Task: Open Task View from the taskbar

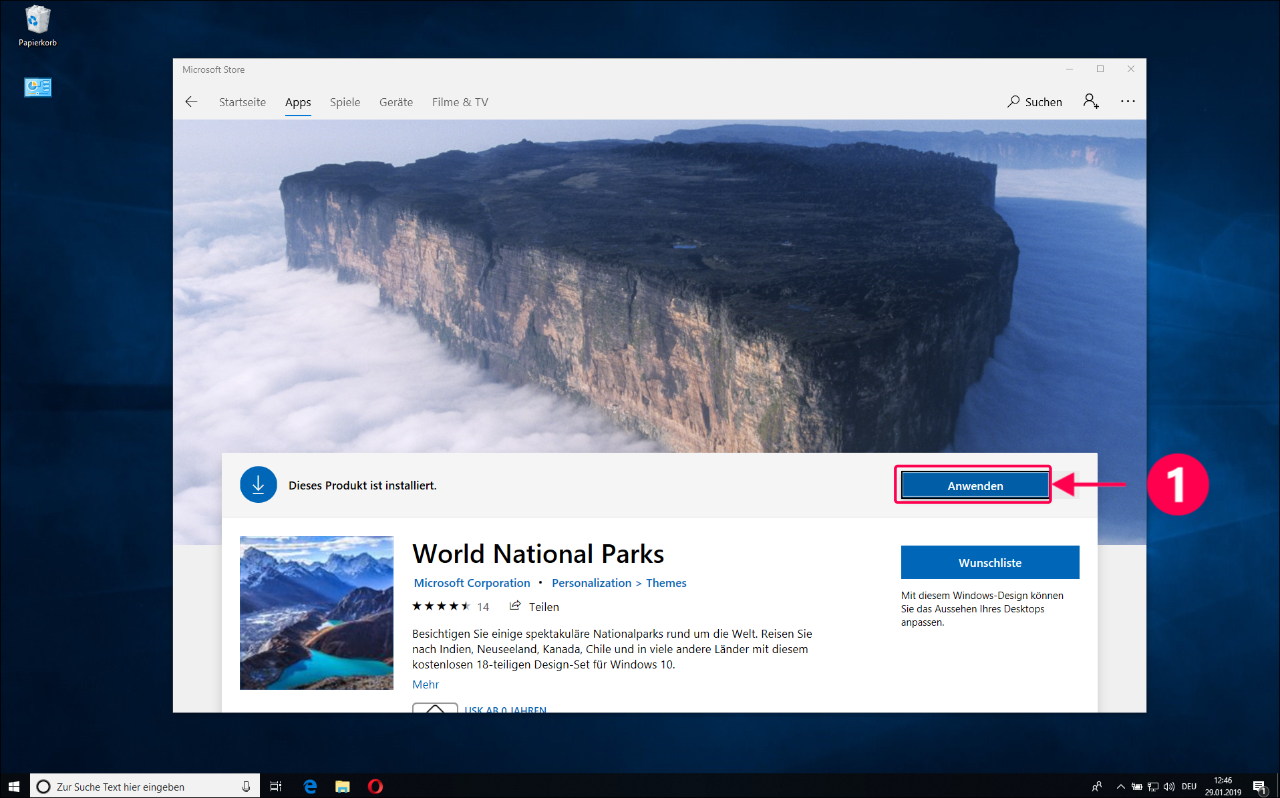Action: [277, 786]
